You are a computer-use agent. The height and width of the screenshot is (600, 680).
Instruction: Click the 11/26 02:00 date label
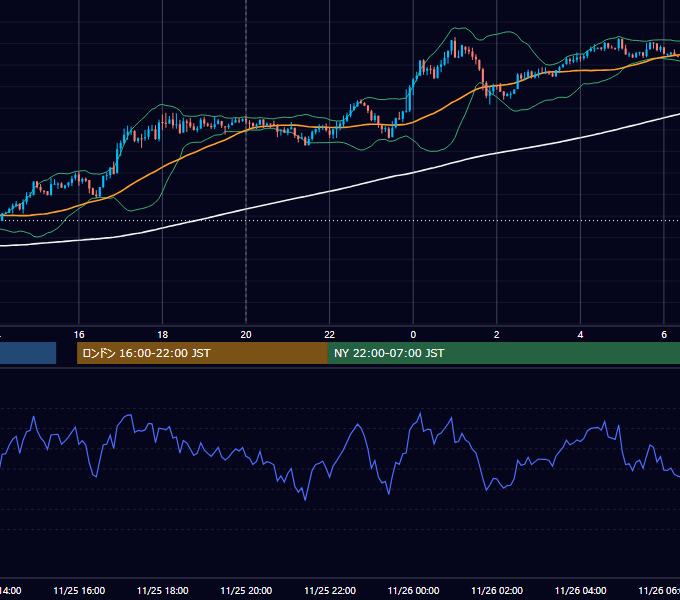click(x=497, y=590)
